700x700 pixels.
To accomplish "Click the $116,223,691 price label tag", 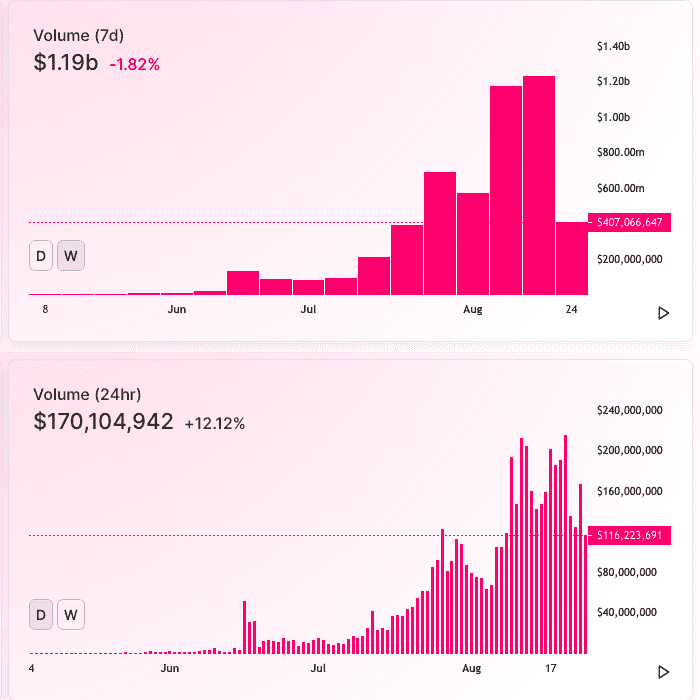I will point(629,535).
